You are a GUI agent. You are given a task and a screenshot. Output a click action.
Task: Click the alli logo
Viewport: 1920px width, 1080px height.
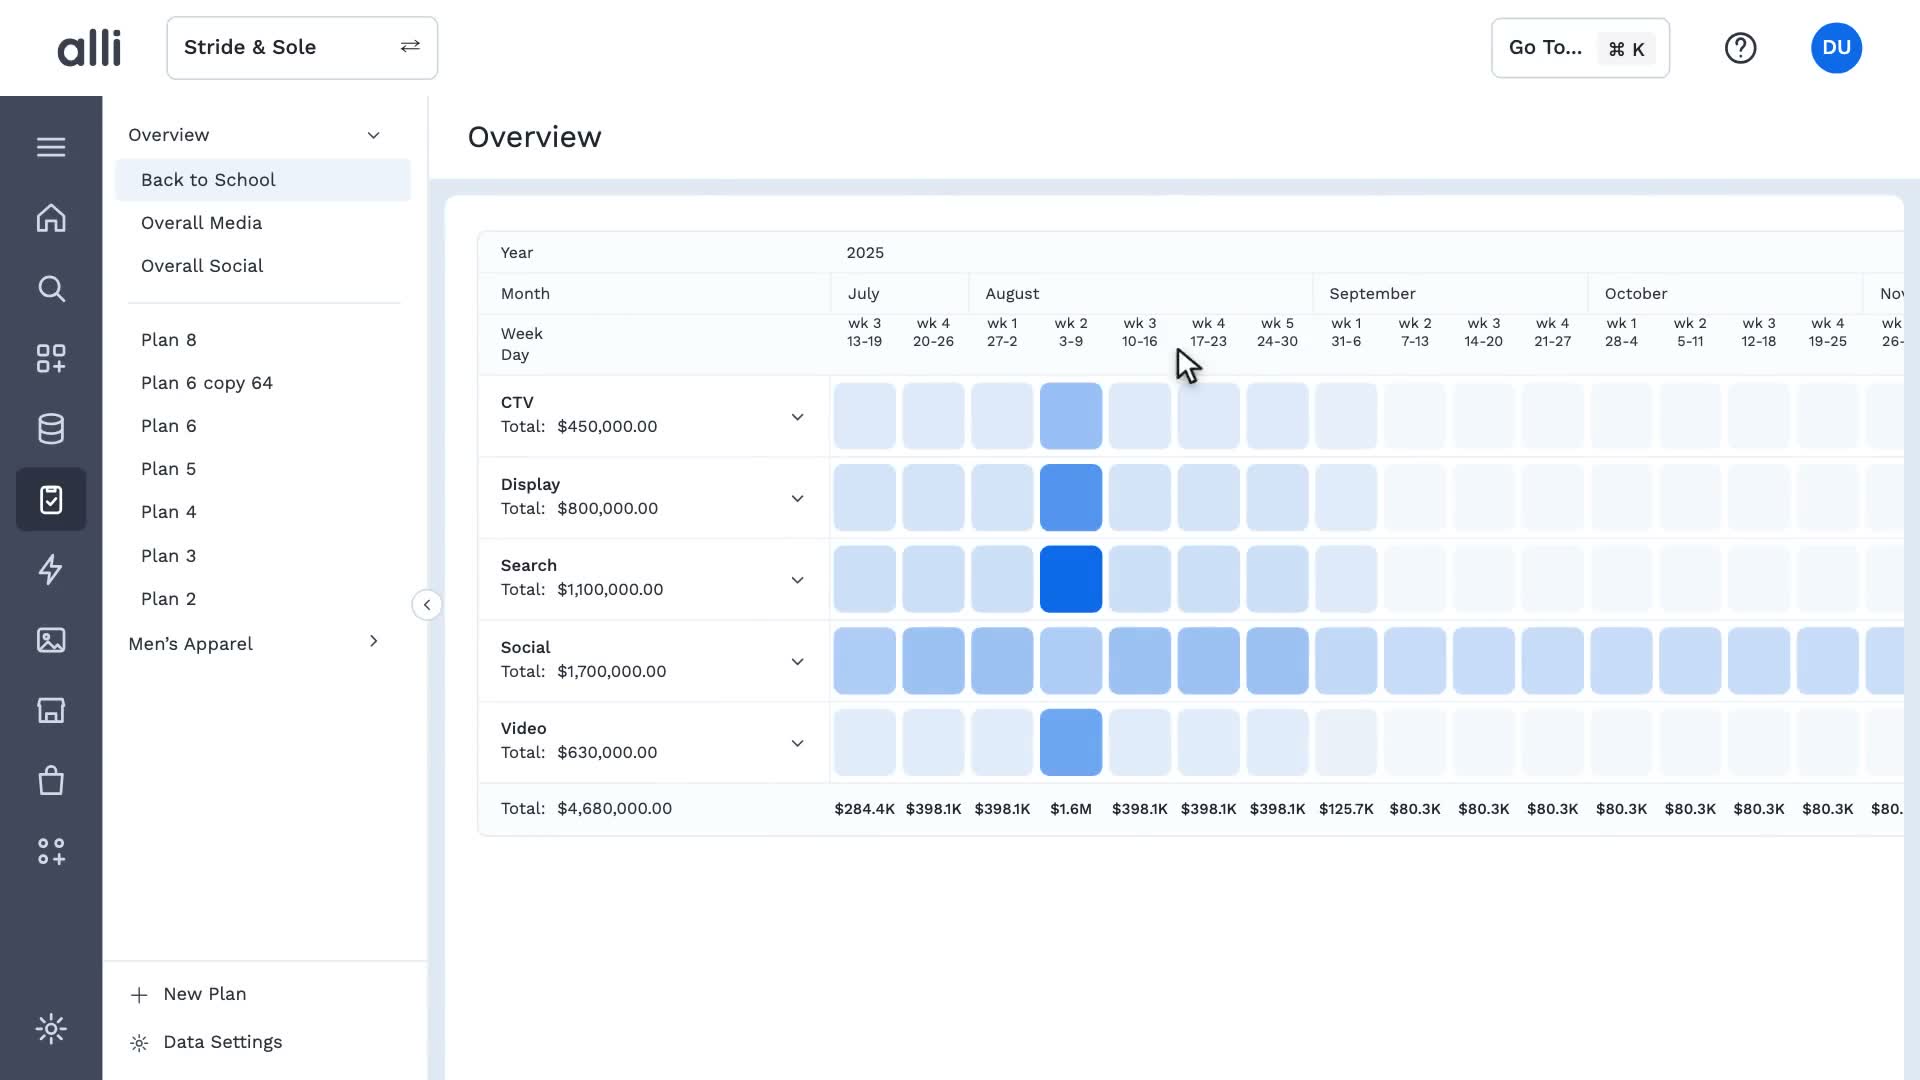point(89,48)
